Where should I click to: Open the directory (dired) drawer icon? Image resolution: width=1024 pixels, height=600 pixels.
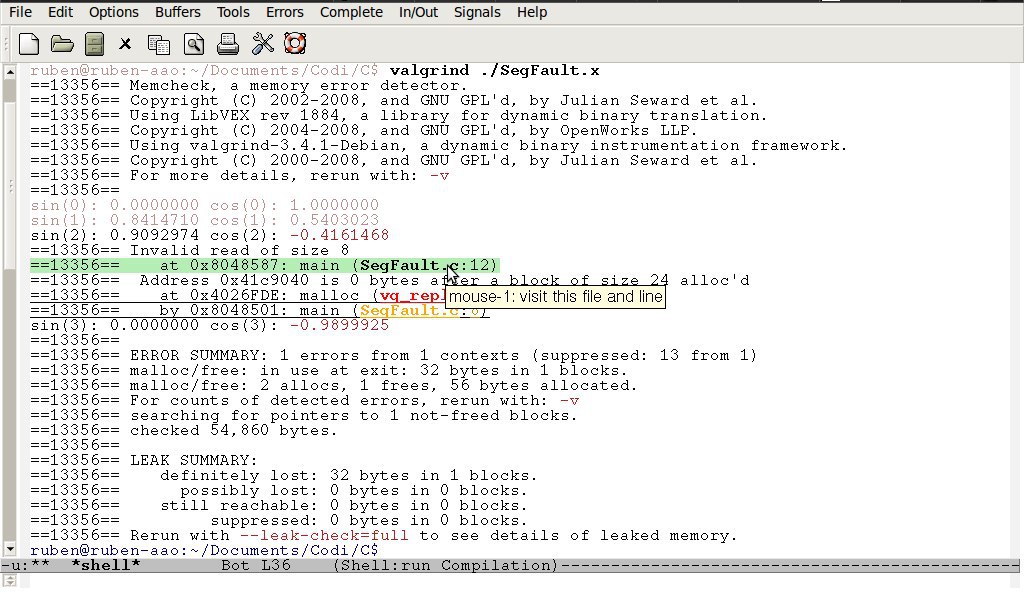95,44
